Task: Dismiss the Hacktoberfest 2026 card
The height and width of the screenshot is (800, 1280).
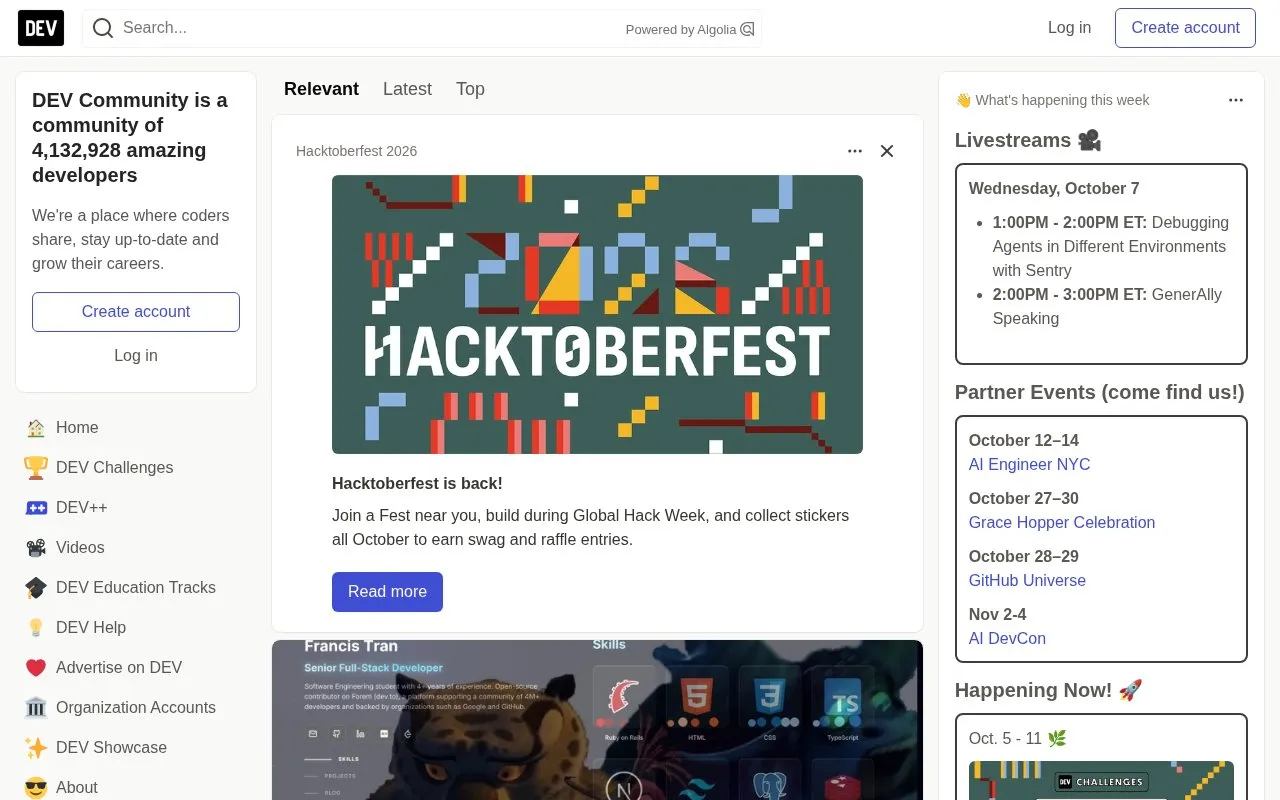Action: pos(887,151)
